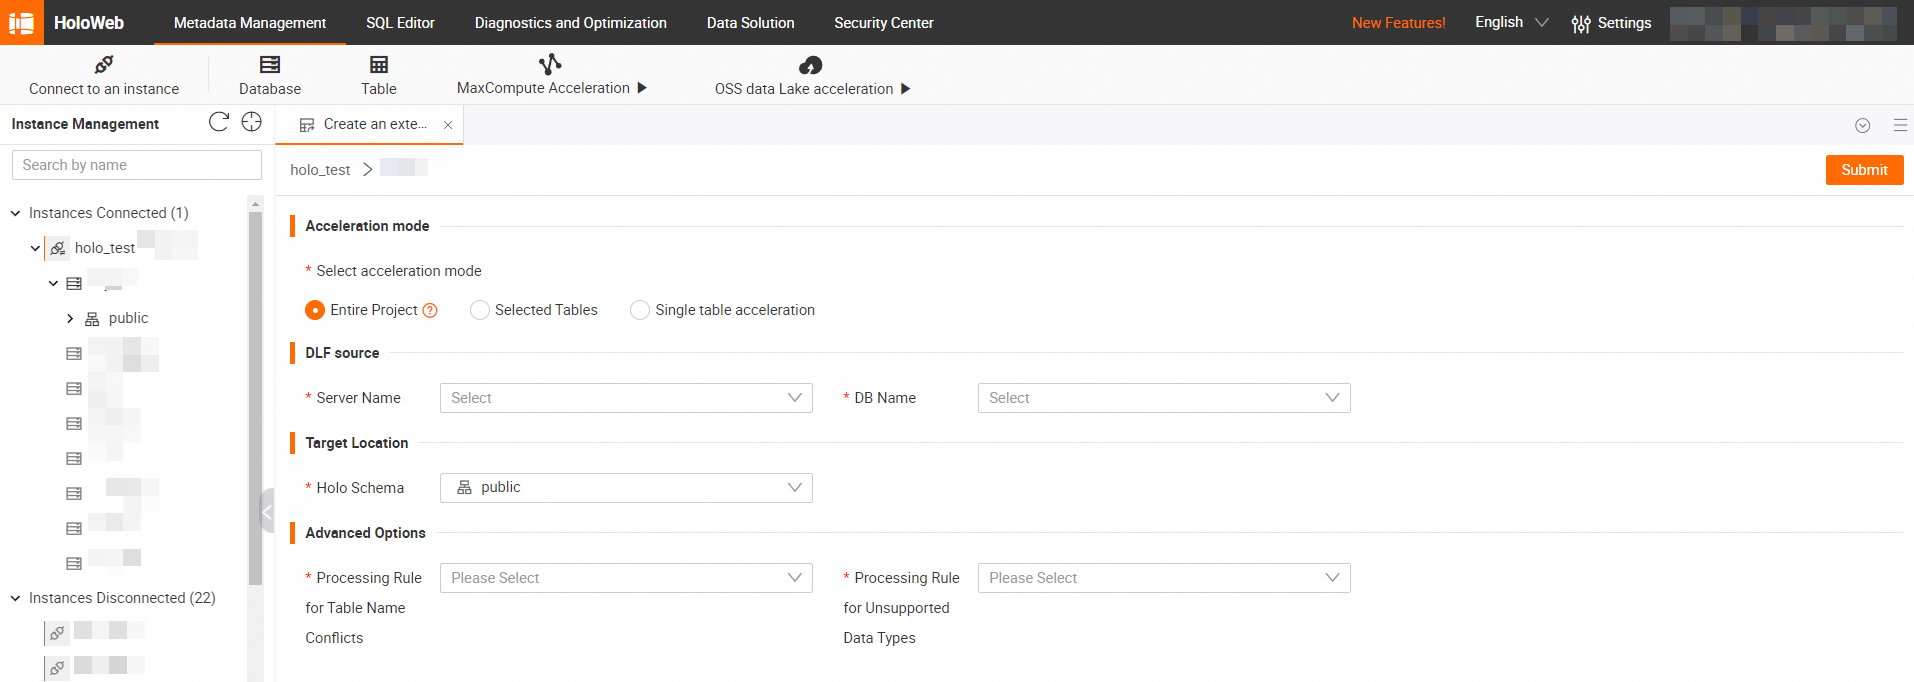The image size is (1914, 682).
Task: Select the Entire Project radio button
Action: coord(315,310)
